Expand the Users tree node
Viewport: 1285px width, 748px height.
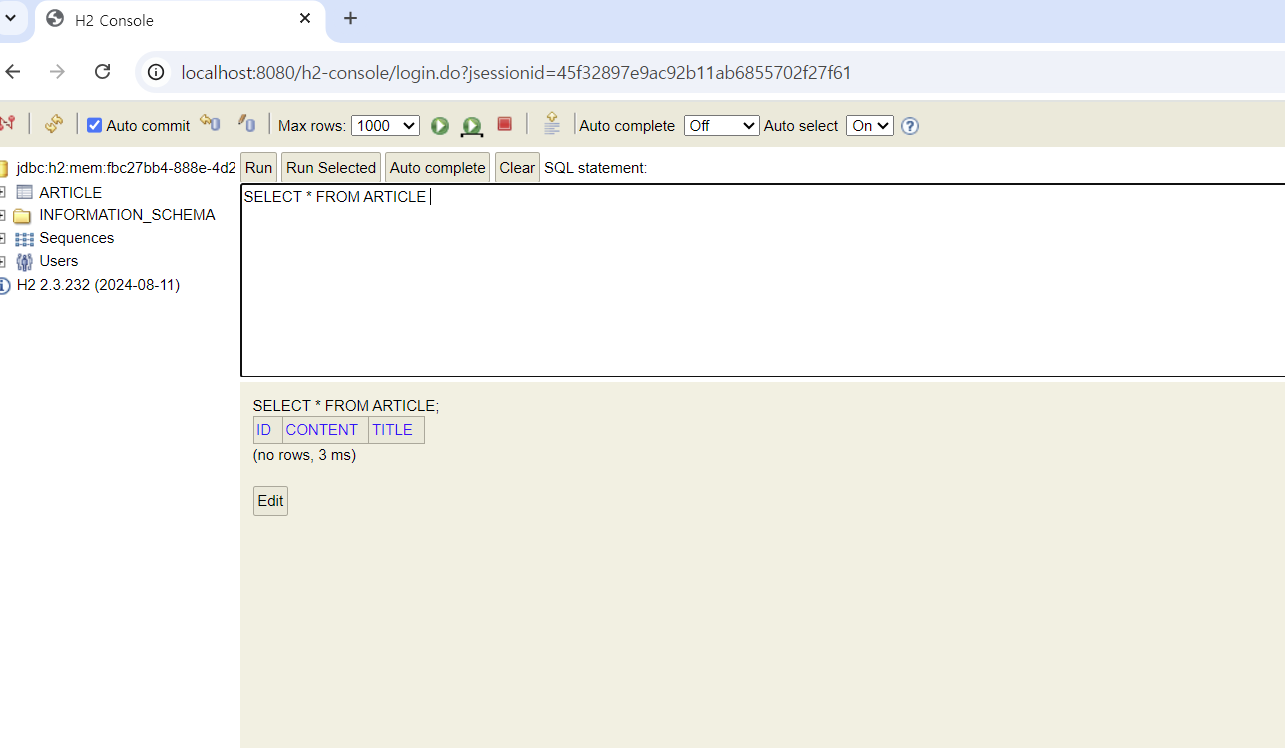[x=3, y=261]
